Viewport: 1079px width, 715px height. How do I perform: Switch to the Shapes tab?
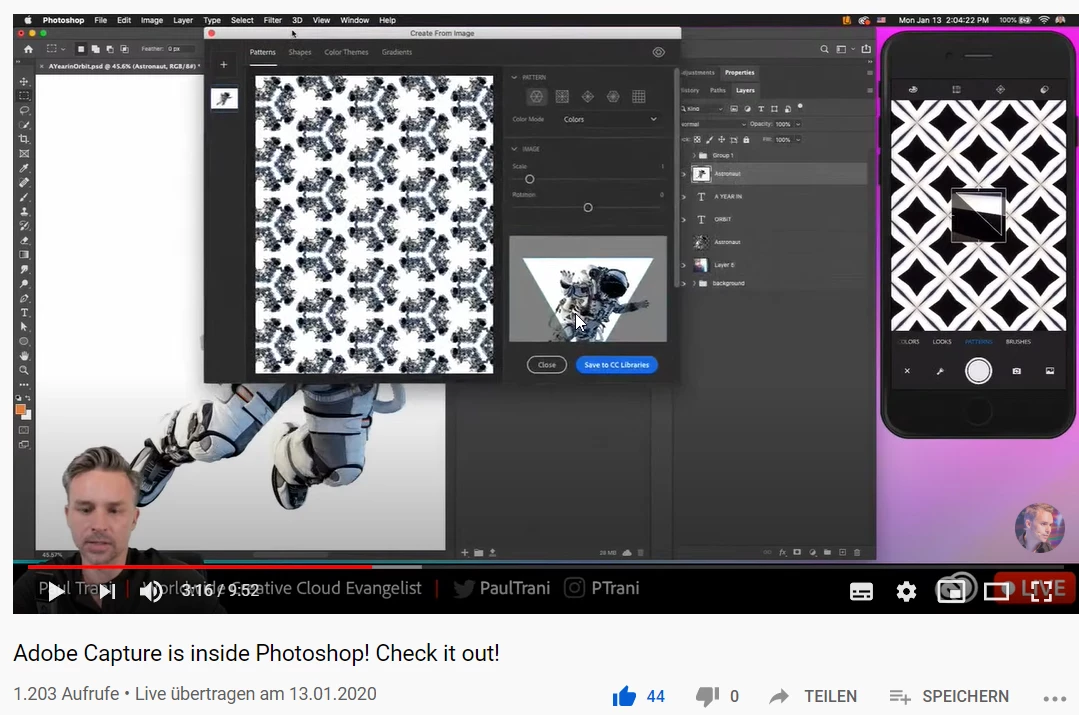(300, 52)
